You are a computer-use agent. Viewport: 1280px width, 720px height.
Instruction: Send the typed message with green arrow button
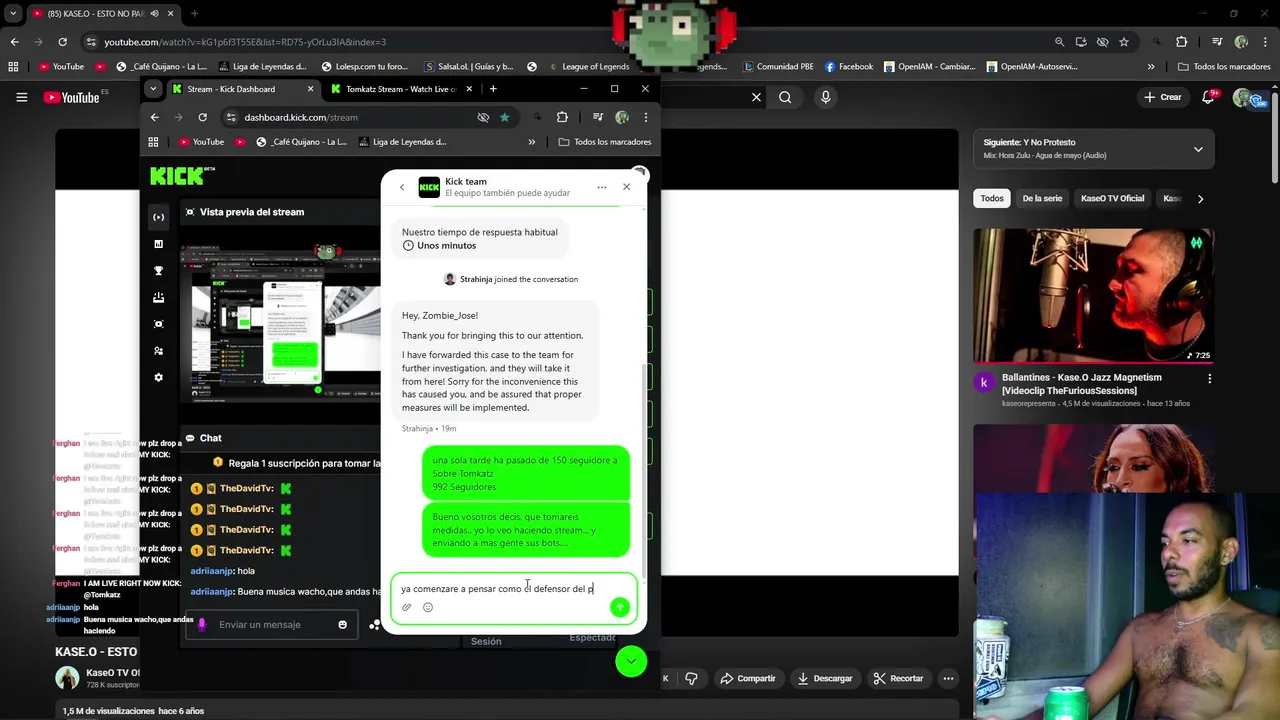620,607
